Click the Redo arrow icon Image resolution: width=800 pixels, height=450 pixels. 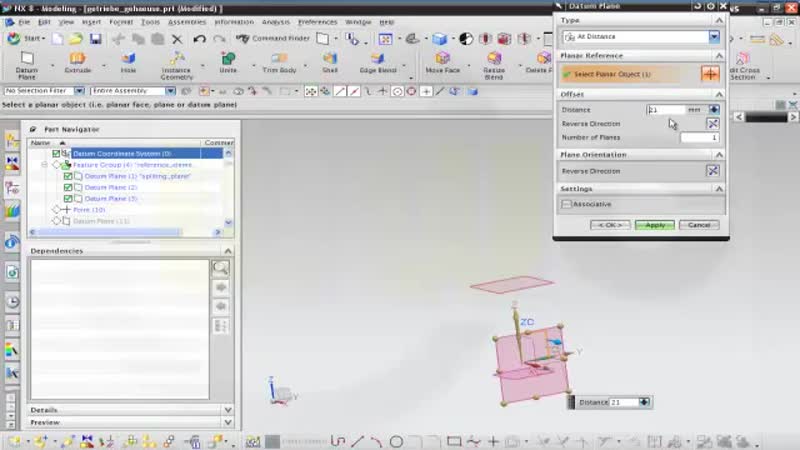(219, 39)
